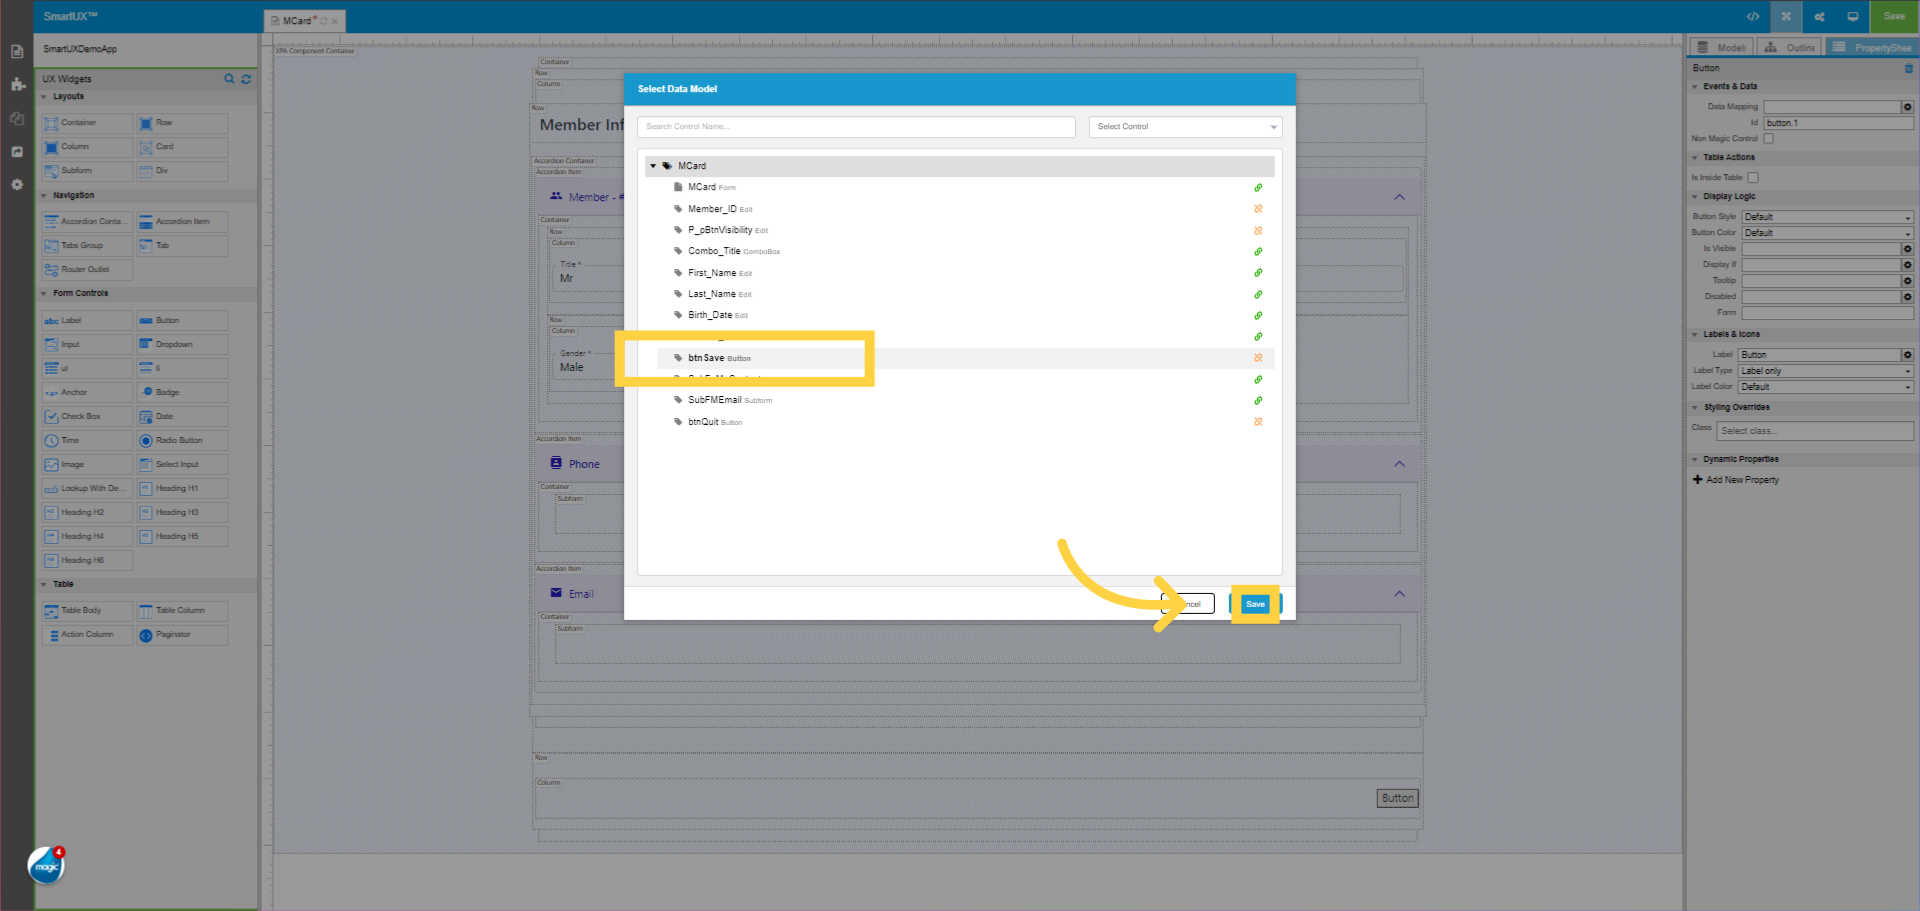Select the puzzle-piece panel in the sidebar
This screenshot has height=911, width=1920.
coord(17,85)
